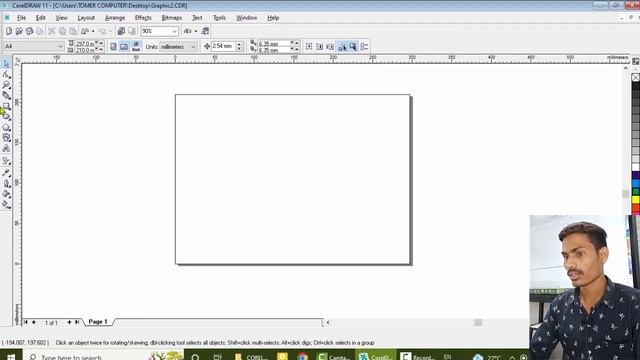Image resolution: width=640 pixels, height=360 pixels.
Task: Switch page to Portrait orientation
Action: [x=113, y=47]
